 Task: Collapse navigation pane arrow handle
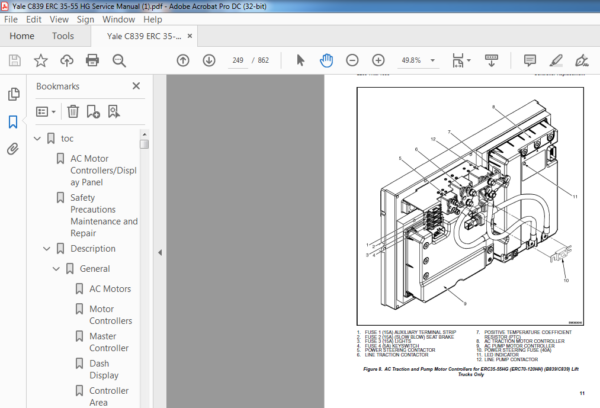tap(160, 253)
